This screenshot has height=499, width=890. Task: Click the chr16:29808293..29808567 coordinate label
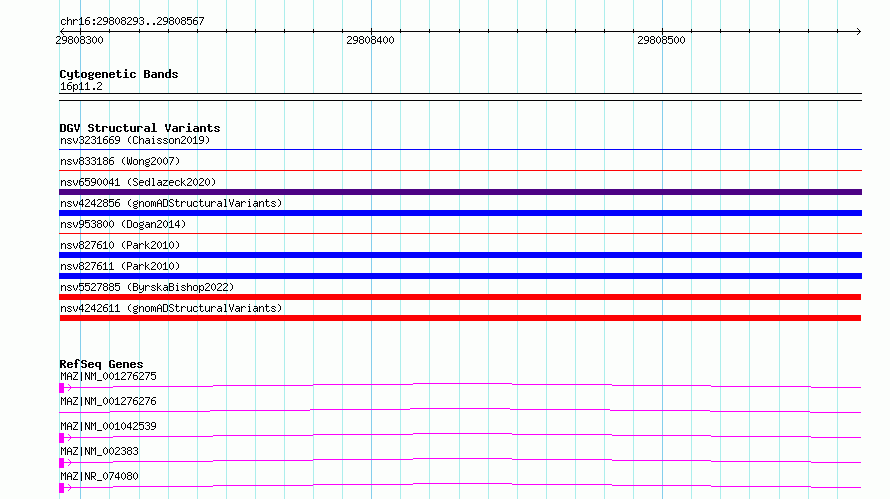point(132,21)
